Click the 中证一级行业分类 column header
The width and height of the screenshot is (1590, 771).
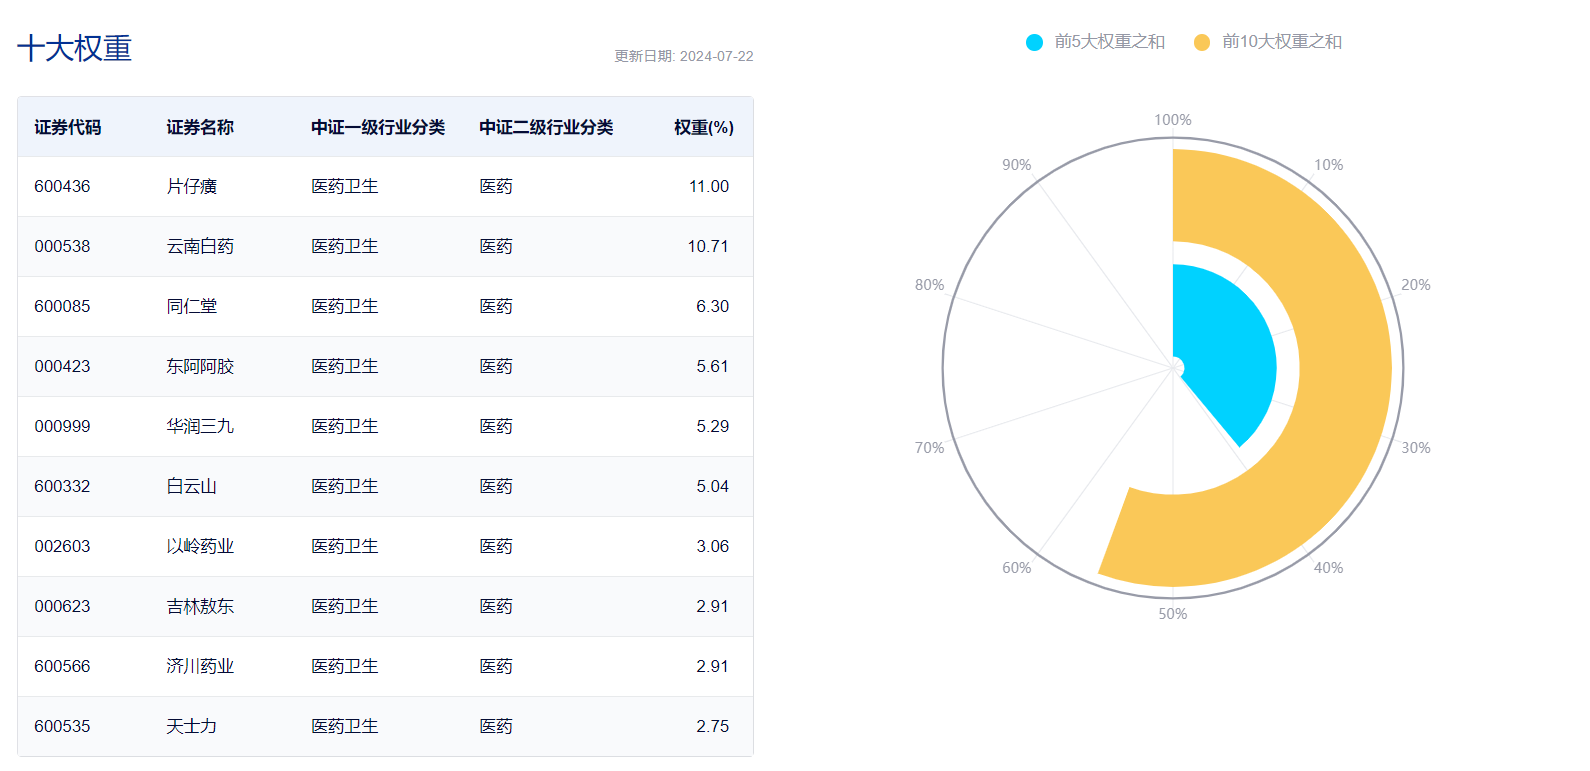click(x=378, y=127)
